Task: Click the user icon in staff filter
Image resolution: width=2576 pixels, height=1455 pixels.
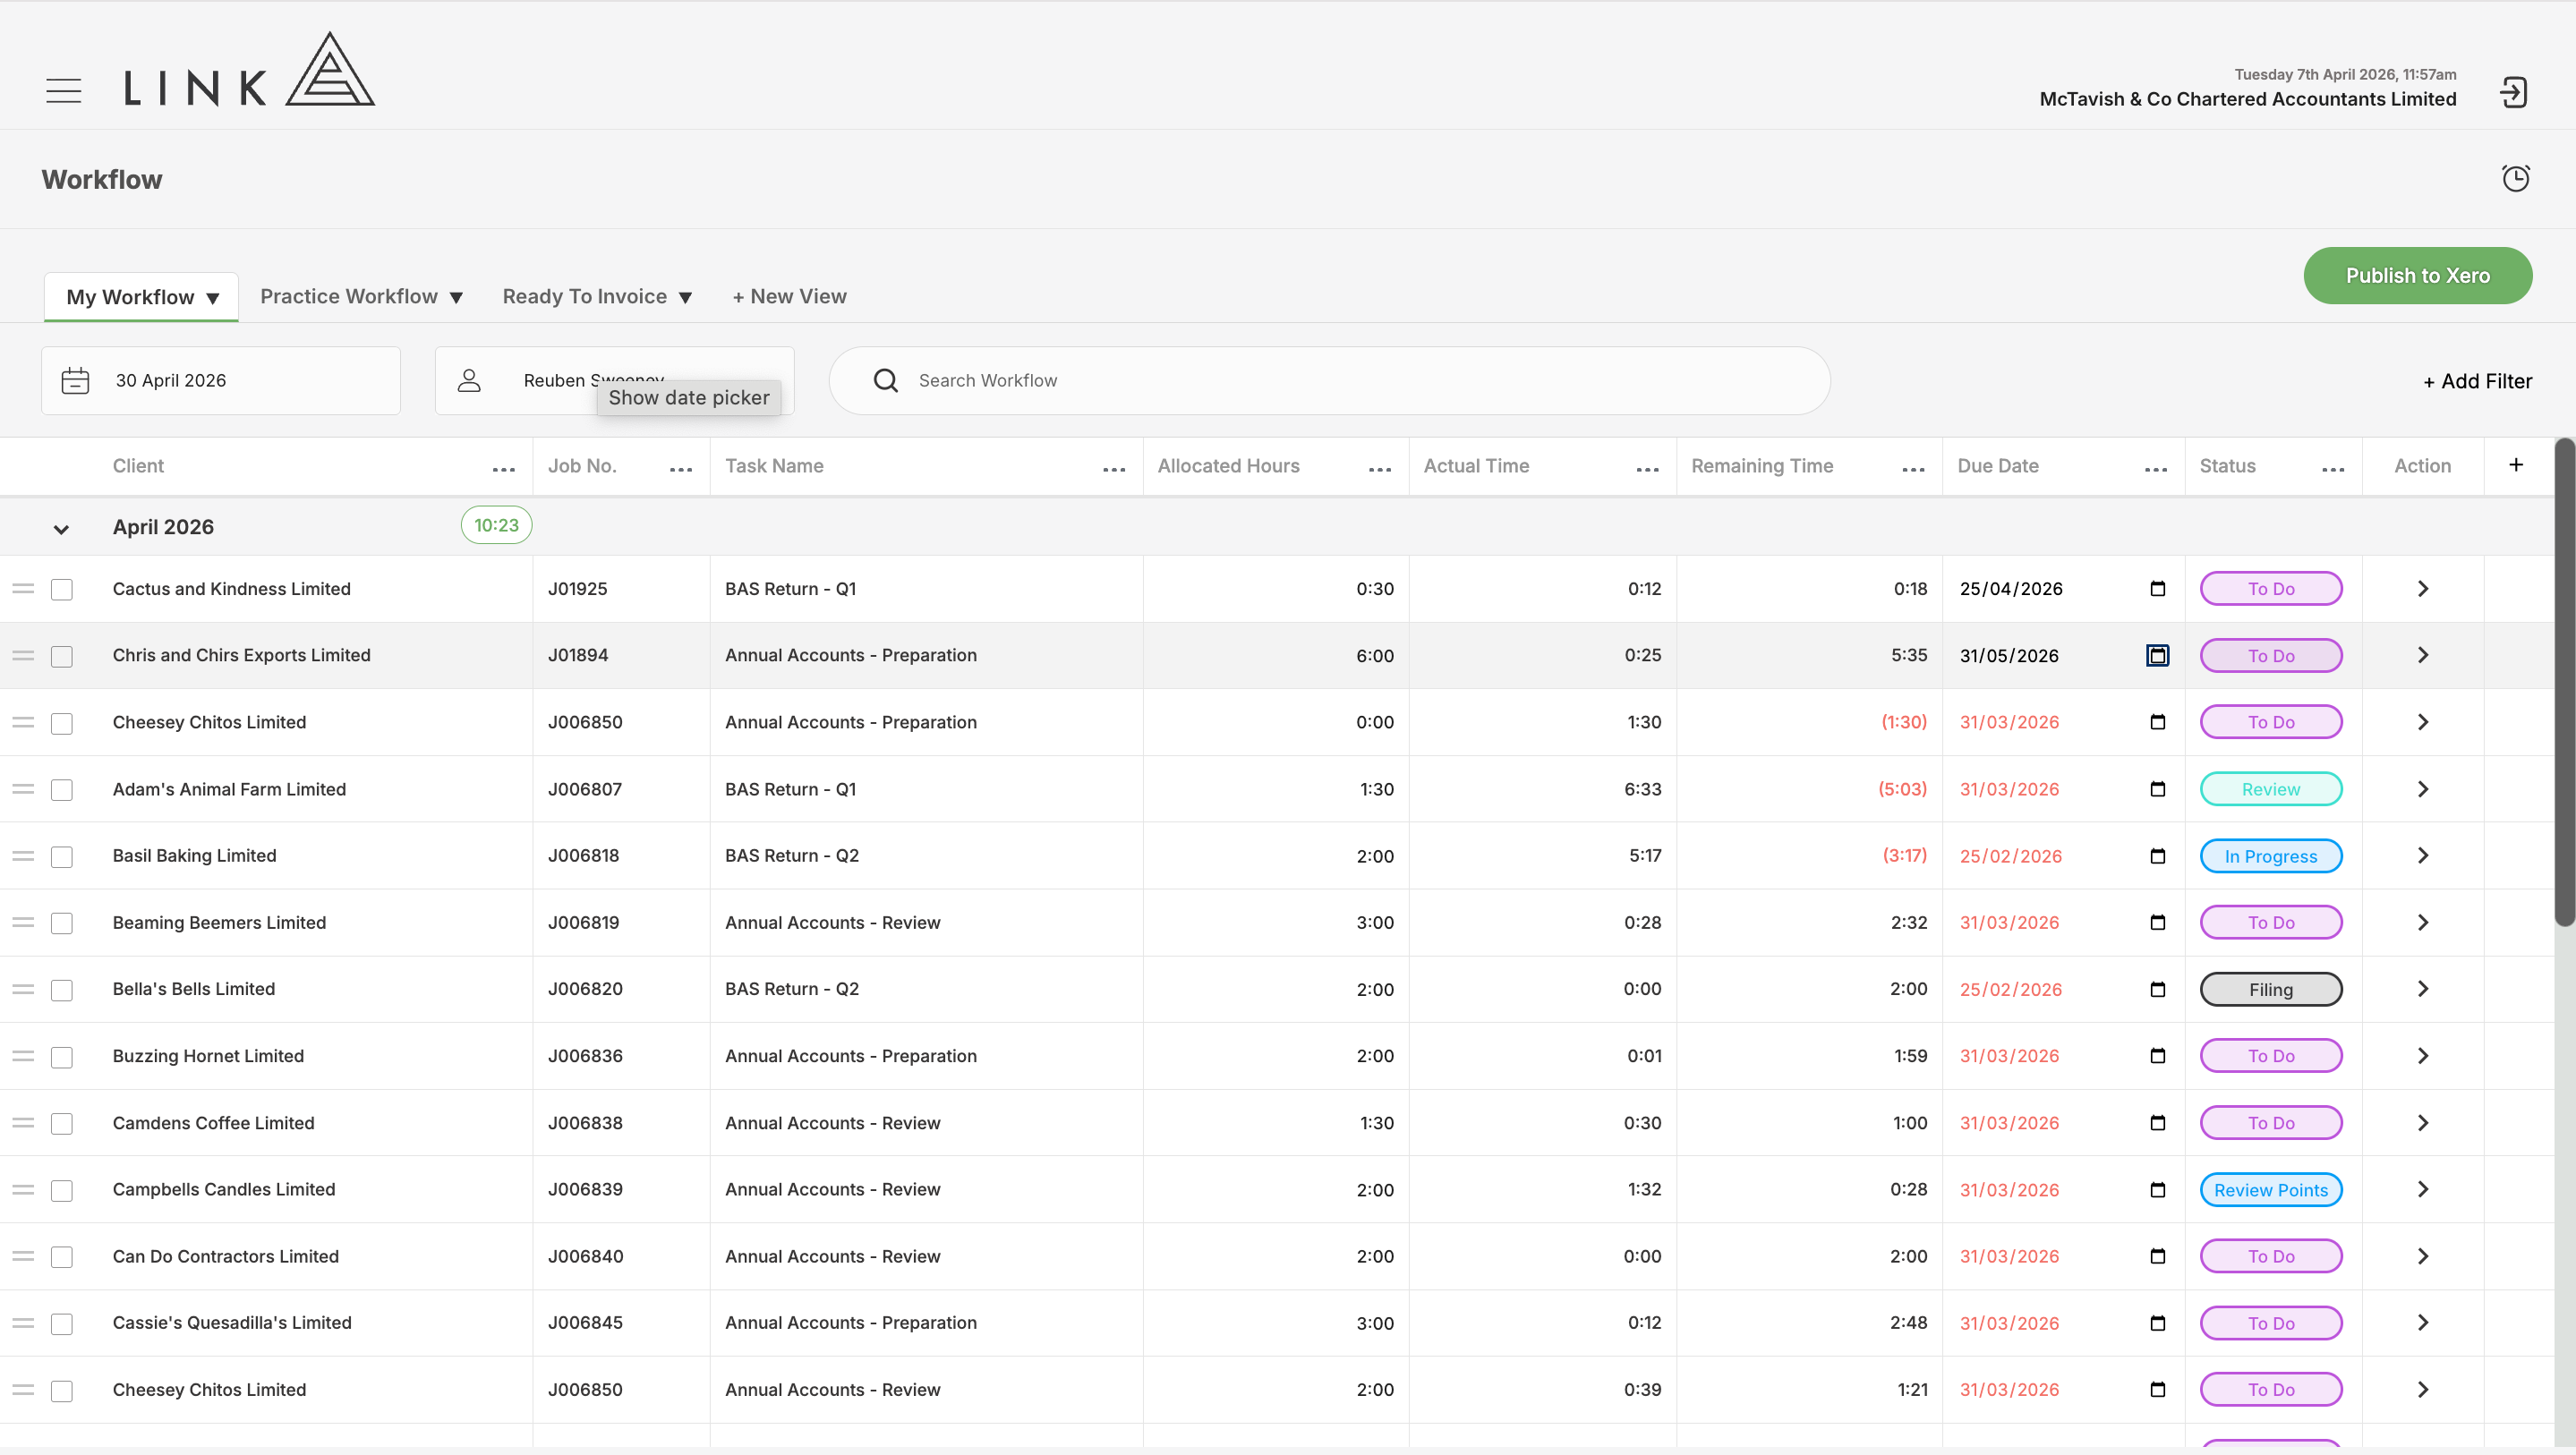Action: (469, 381)
